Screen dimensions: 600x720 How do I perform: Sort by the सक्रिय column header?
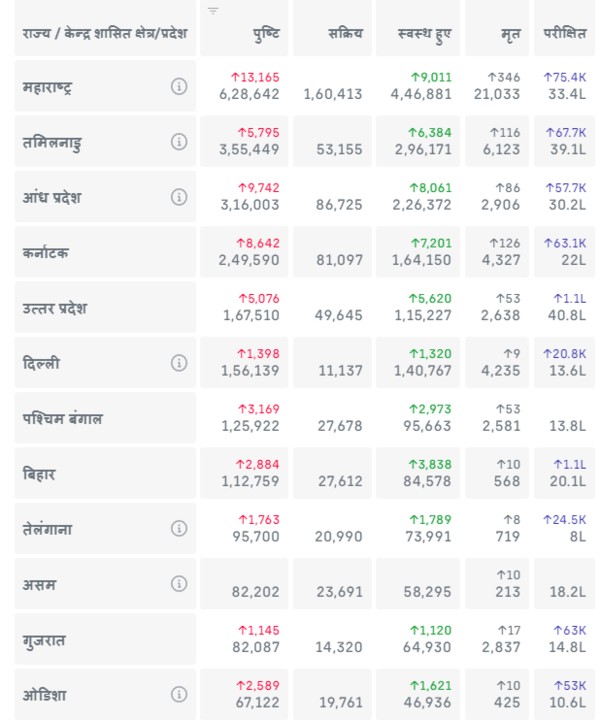click(345, 33)
